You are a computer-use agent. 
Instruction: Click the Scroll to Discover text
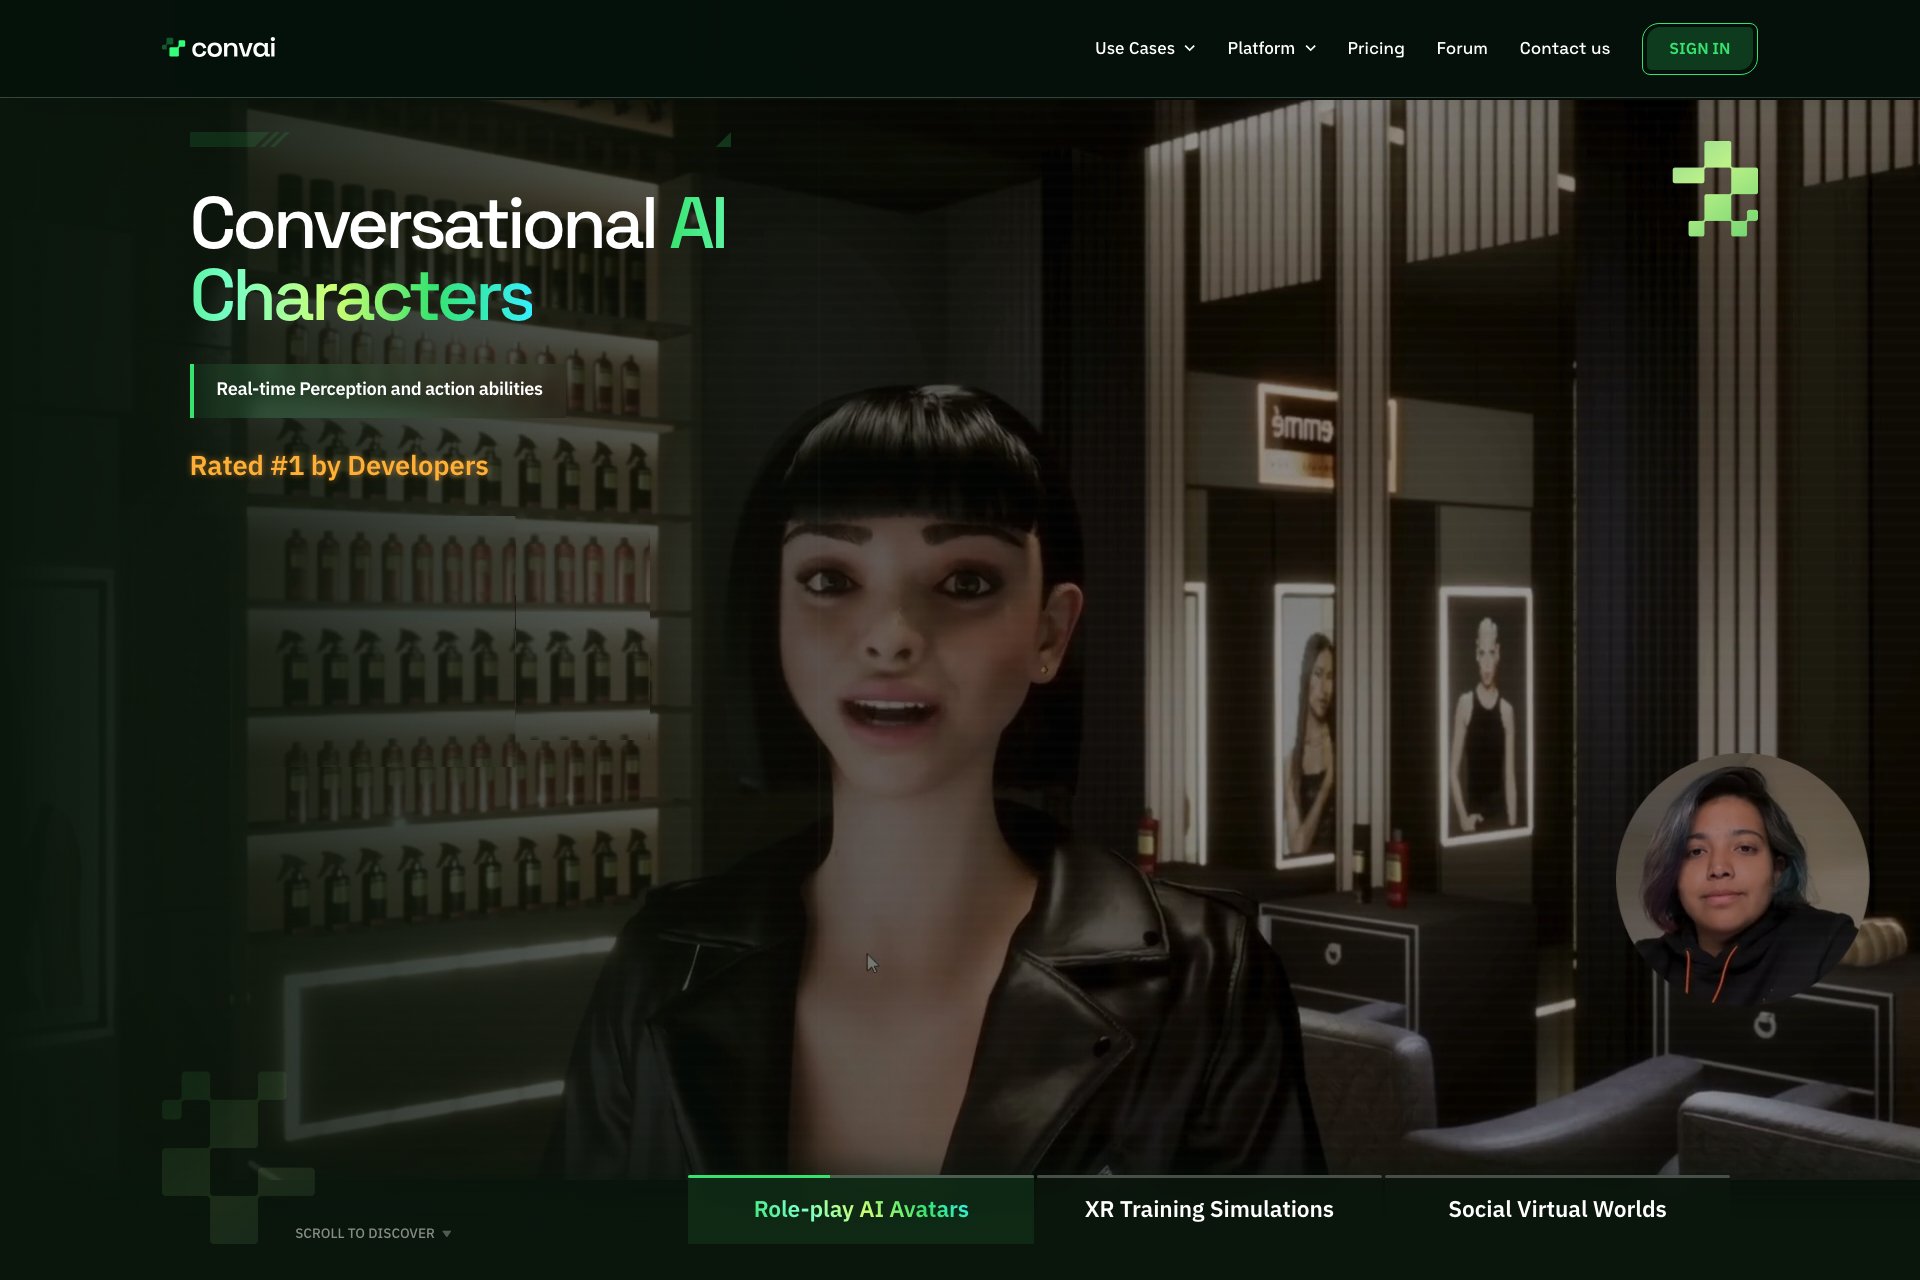[364, 1234]
